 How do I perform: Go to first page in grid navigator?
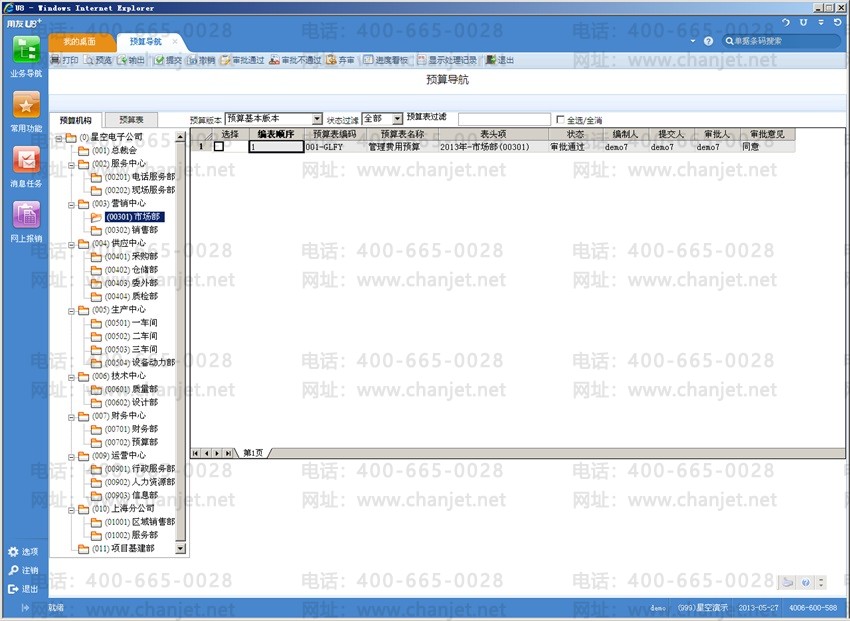[196, 453]
